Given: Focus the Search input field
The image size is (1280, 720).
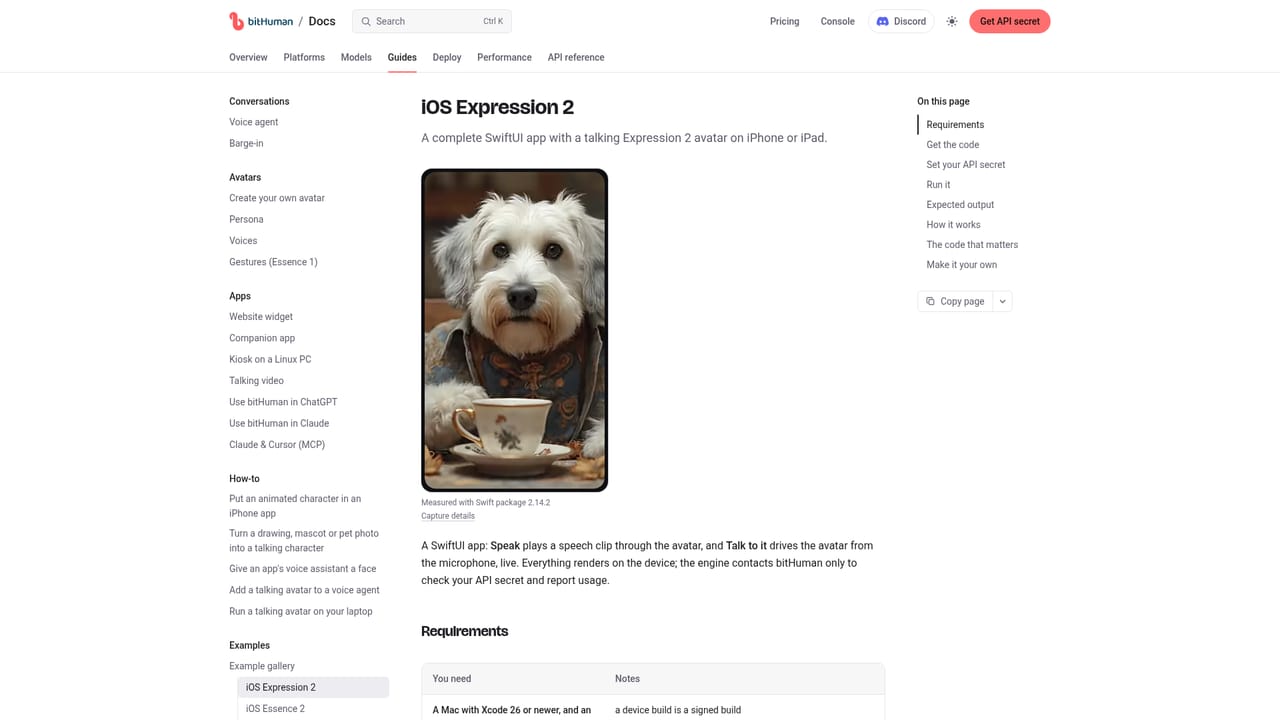Looking at the screenshot, I should point(432,21).
